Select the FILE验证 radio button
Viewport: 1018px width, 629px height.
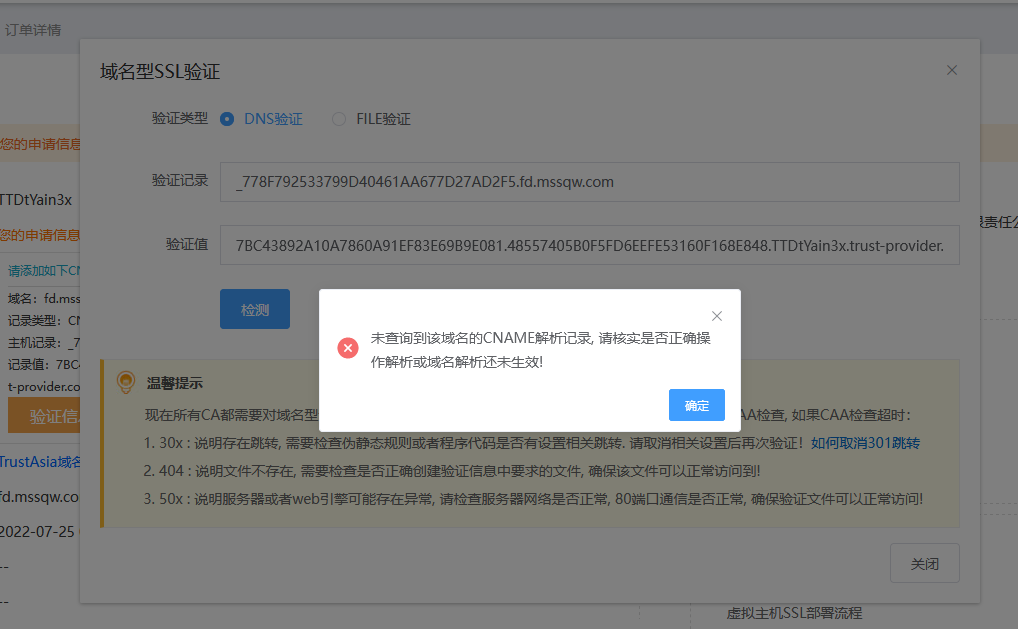337,118
